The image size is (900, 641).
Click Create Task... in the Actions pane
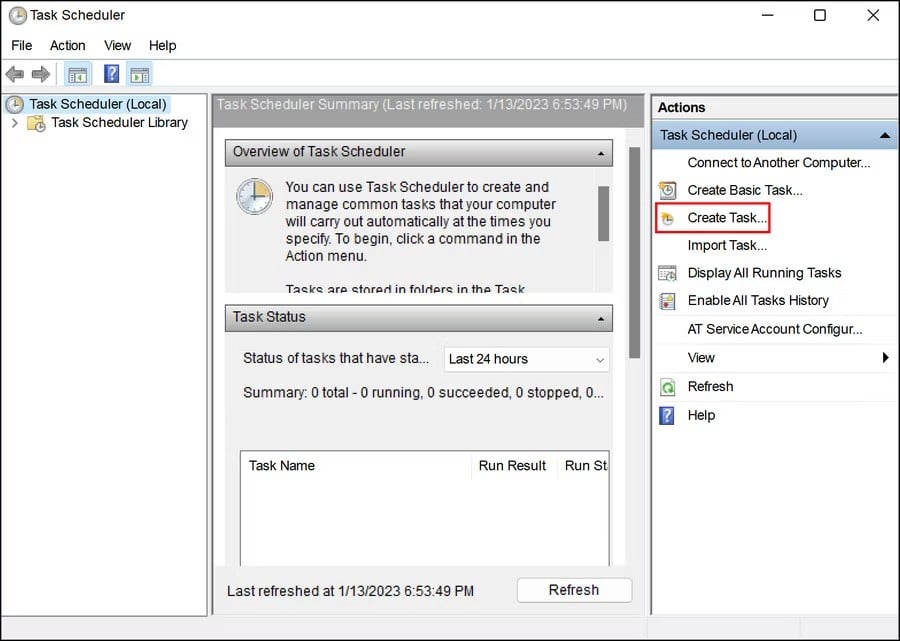pyautogui.click(x=727, y=218)
